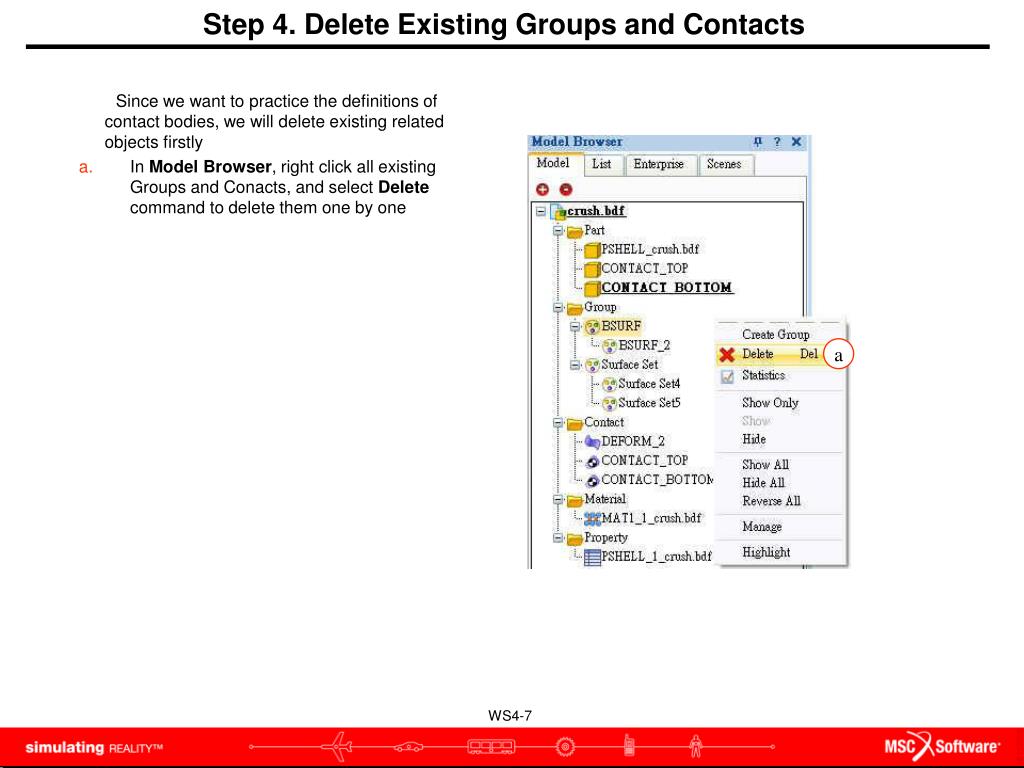1024x768 pixels.
Task: Select Reverse All menu entry
Action: click(771, 502)
